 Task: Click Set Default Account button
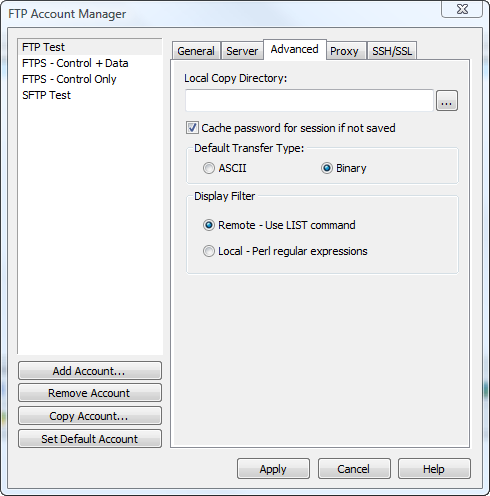pos(90,439)
